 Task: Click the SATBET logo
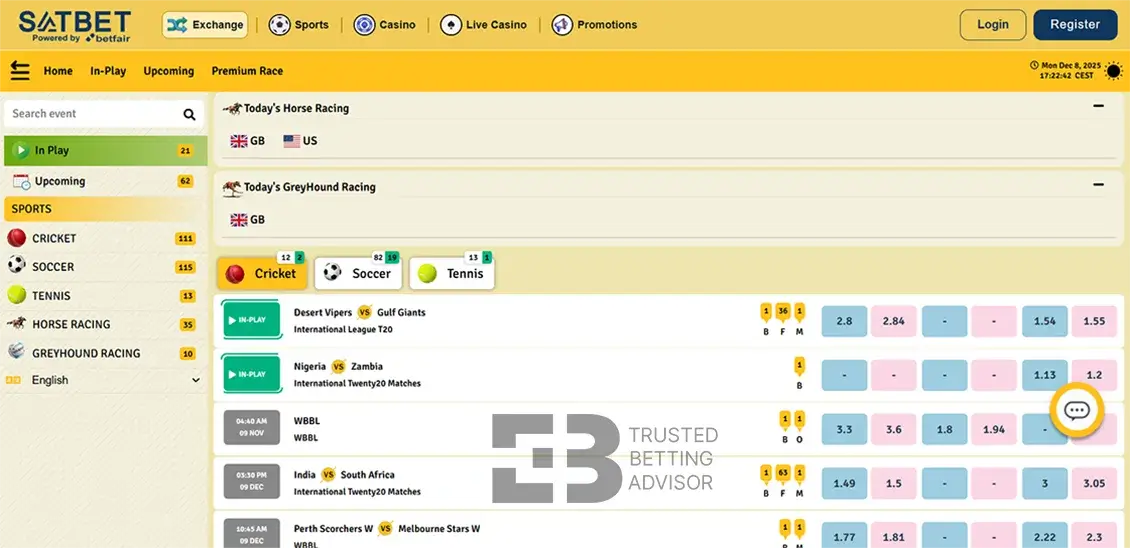[74, 25]
